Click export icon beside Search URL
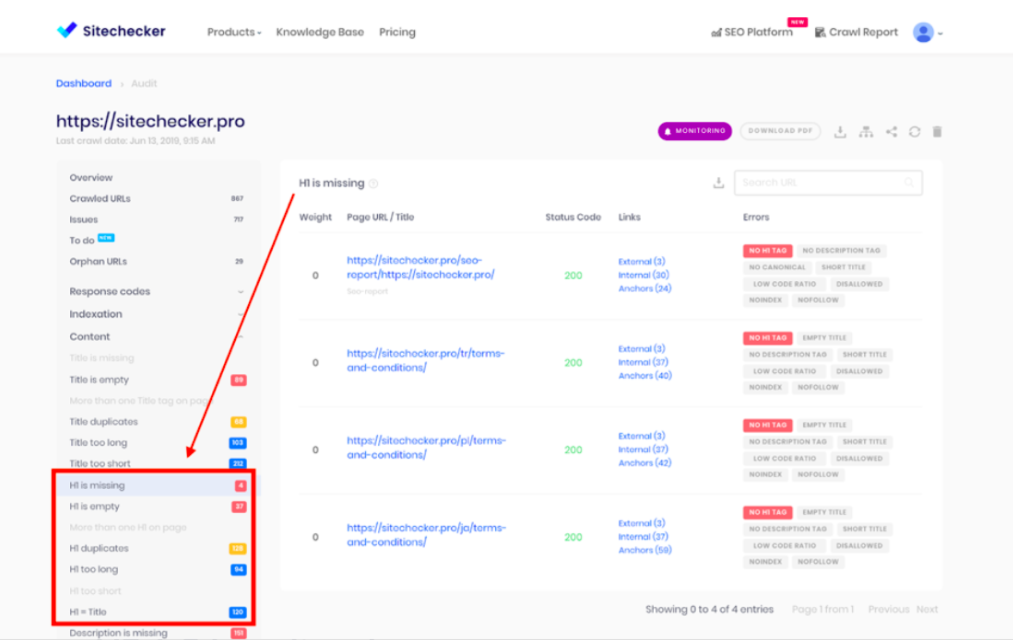This screenshot has width=1013, height=640. pos(718,183)
